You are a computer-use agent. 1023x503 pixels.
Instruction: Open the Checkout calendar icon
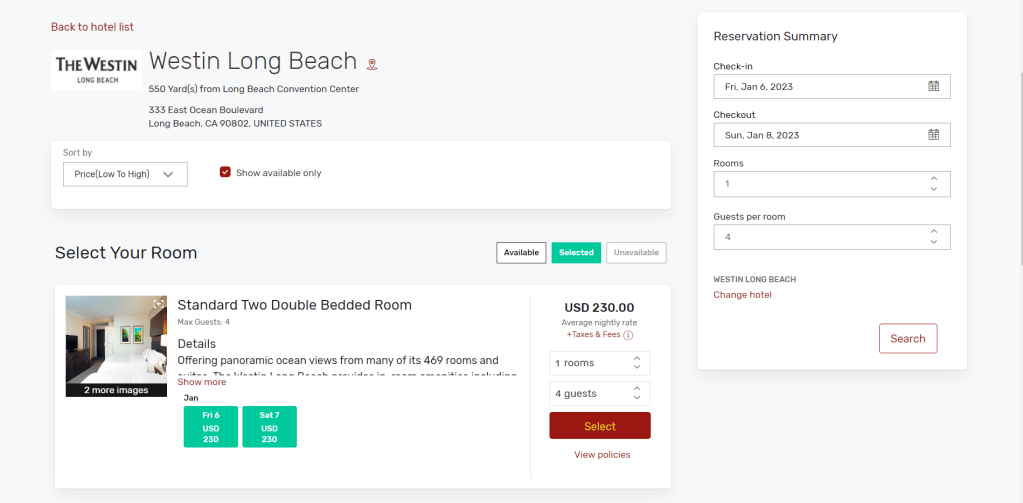pyautogui.click(x=933, y=135)
